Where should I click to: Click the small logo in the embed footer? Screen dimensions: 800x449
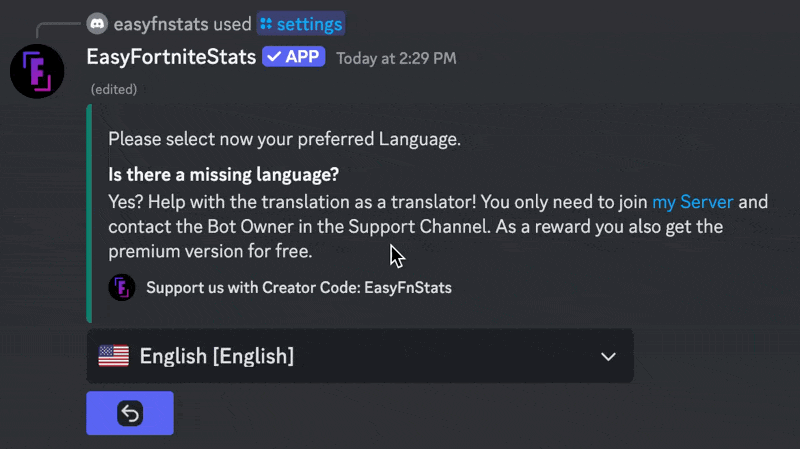tap(121, 288)
